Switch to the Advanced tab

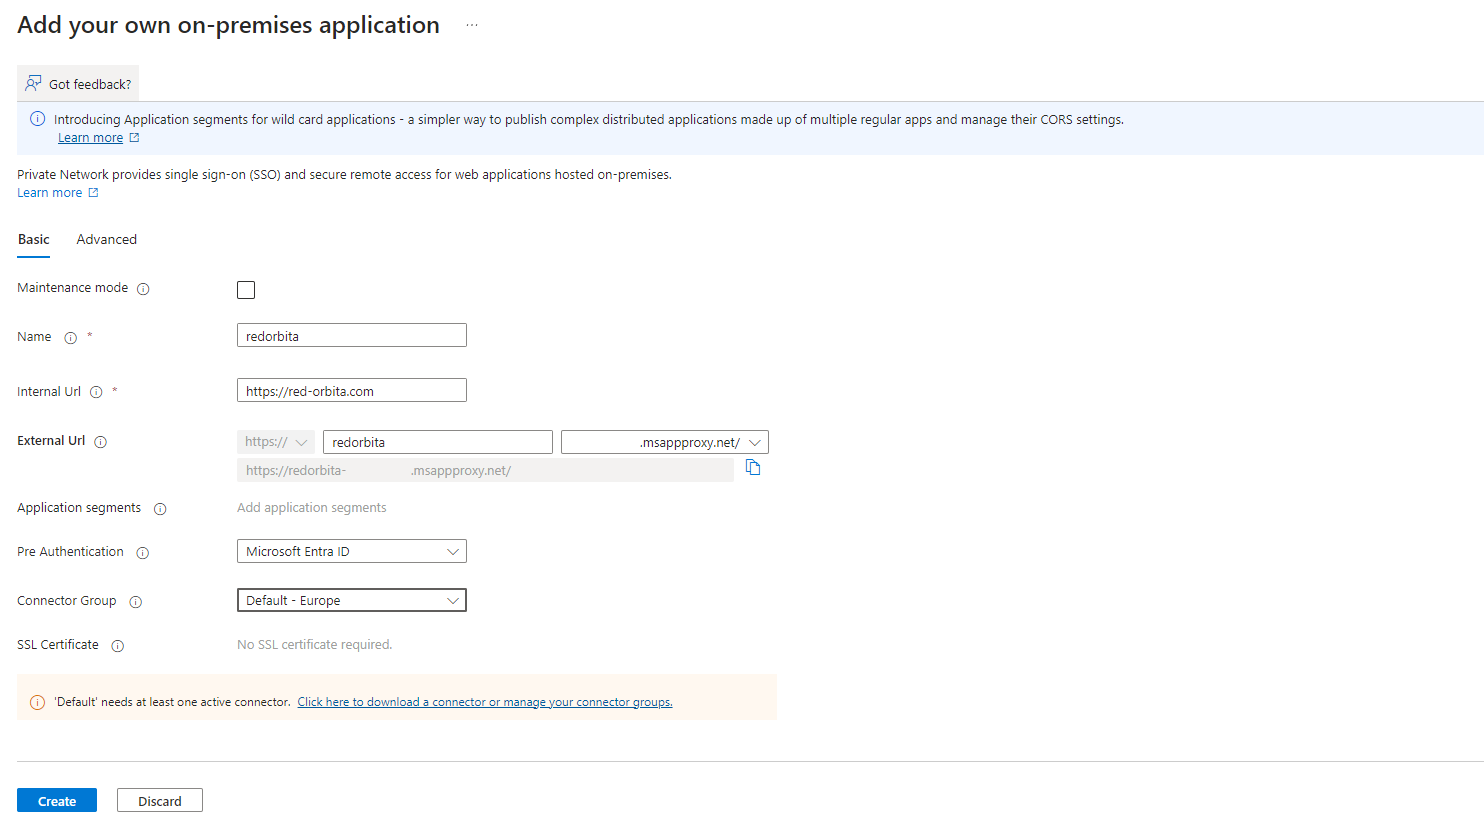[106, 240]
